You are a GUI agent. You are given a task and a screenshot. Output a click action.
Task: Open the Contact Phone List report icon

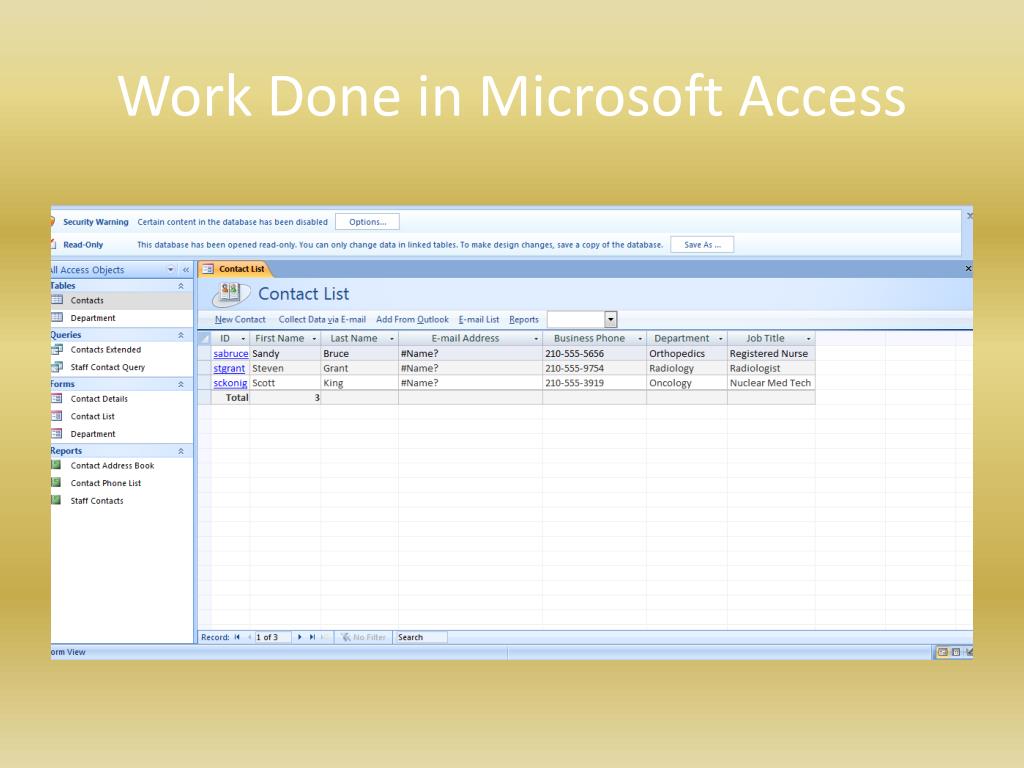57,483
